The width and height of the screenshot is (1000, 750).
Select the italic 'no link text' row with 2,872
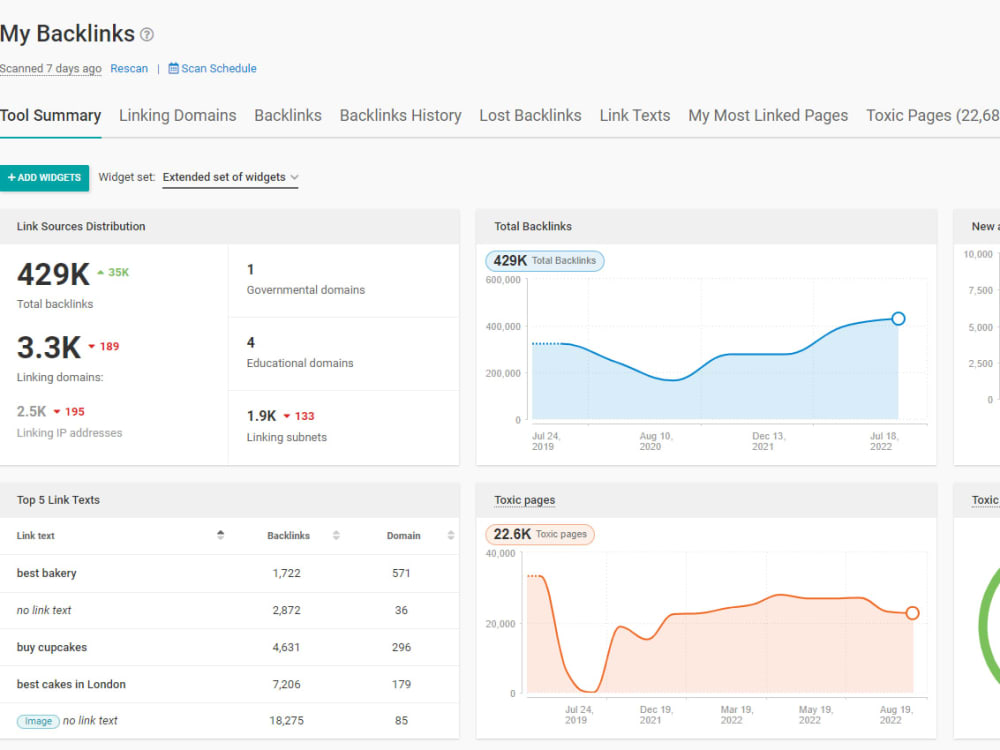(x=229, y=610)
